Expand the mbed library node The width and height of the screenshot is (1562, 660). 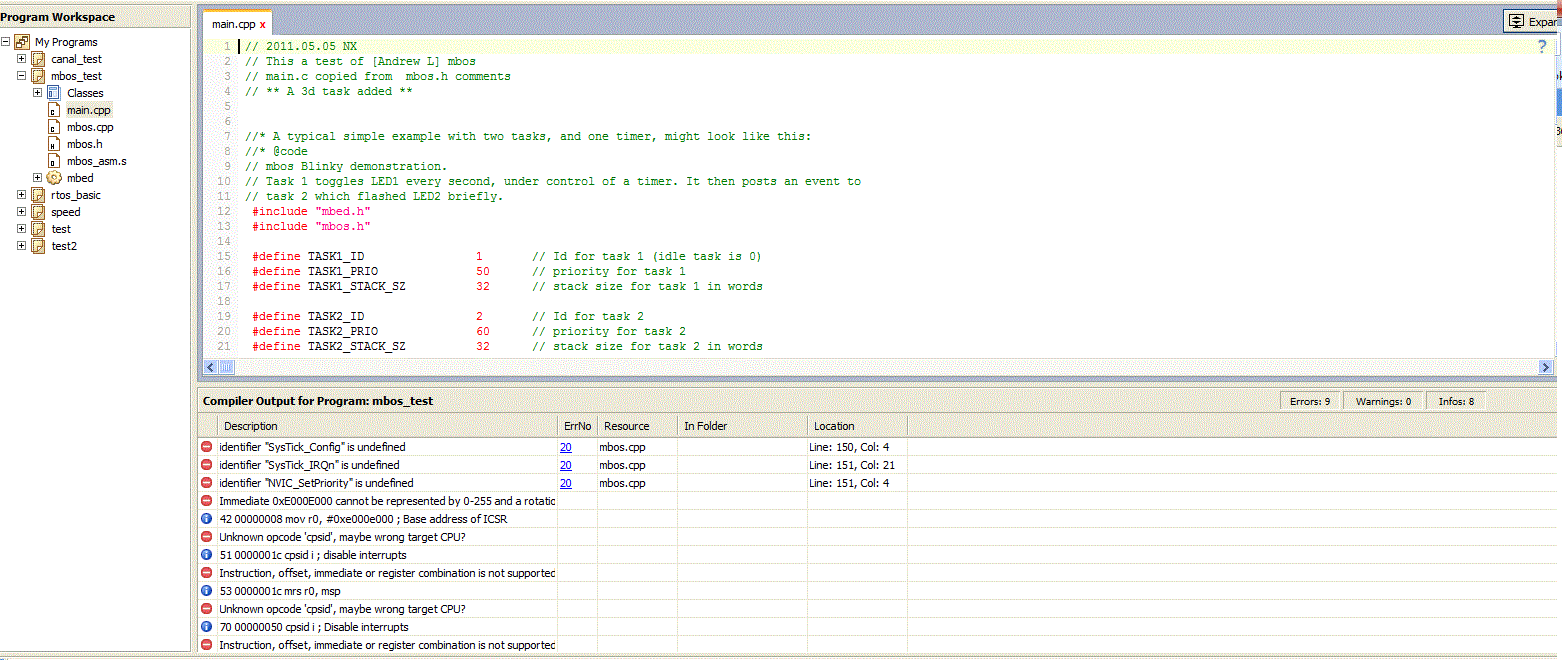point(37,178)
